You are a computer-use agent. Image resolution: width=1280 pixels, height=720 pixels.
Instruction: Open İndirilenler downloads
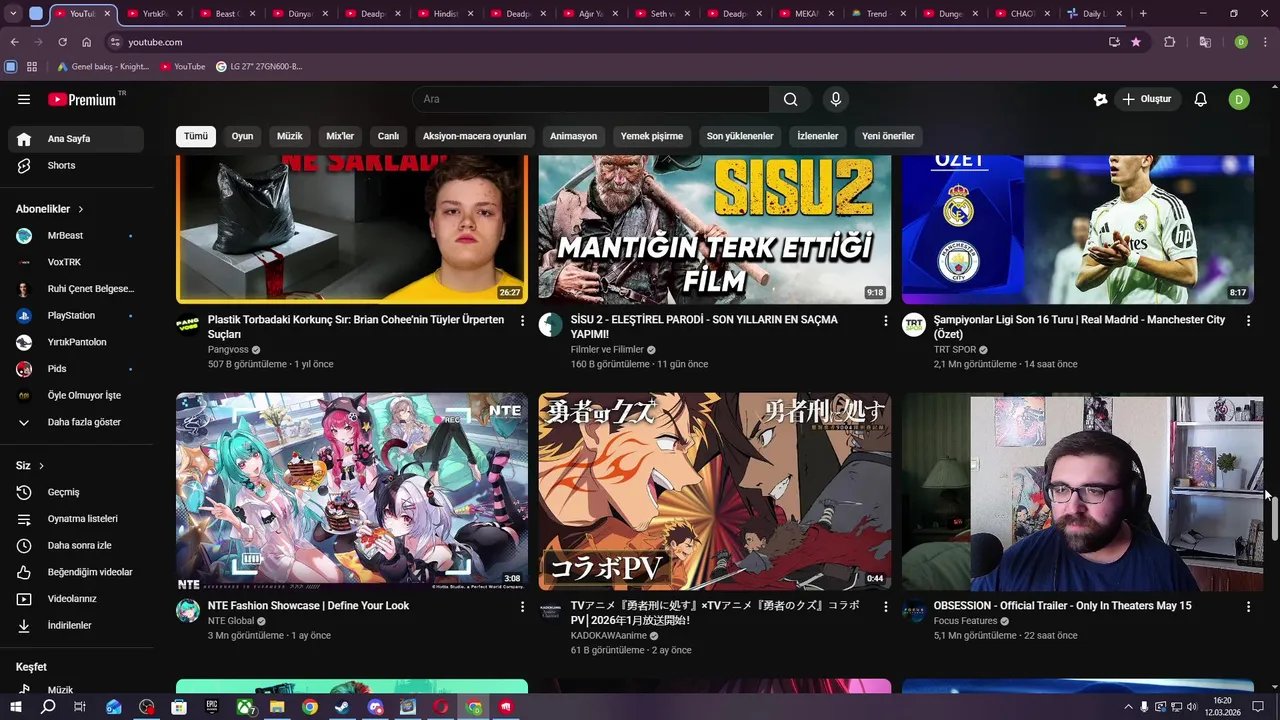[76, 625]
